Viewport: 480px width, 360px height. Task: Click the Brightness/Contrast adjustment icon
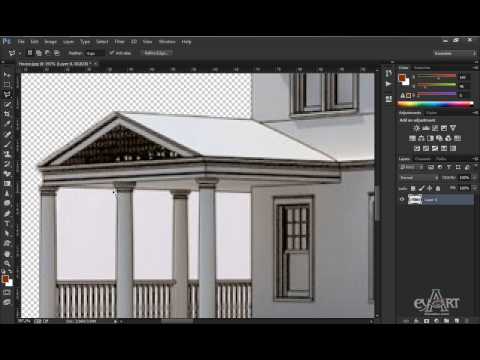(x=416, y=128)
